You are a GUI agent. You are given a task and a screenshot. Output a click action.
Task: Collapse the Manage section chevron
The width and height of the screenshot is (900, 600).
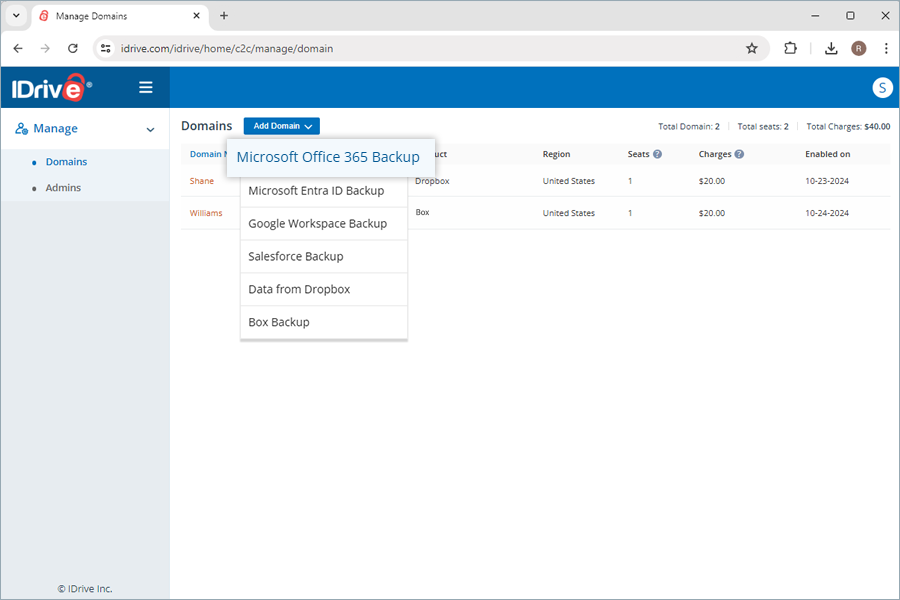click(x=150, y=129)
